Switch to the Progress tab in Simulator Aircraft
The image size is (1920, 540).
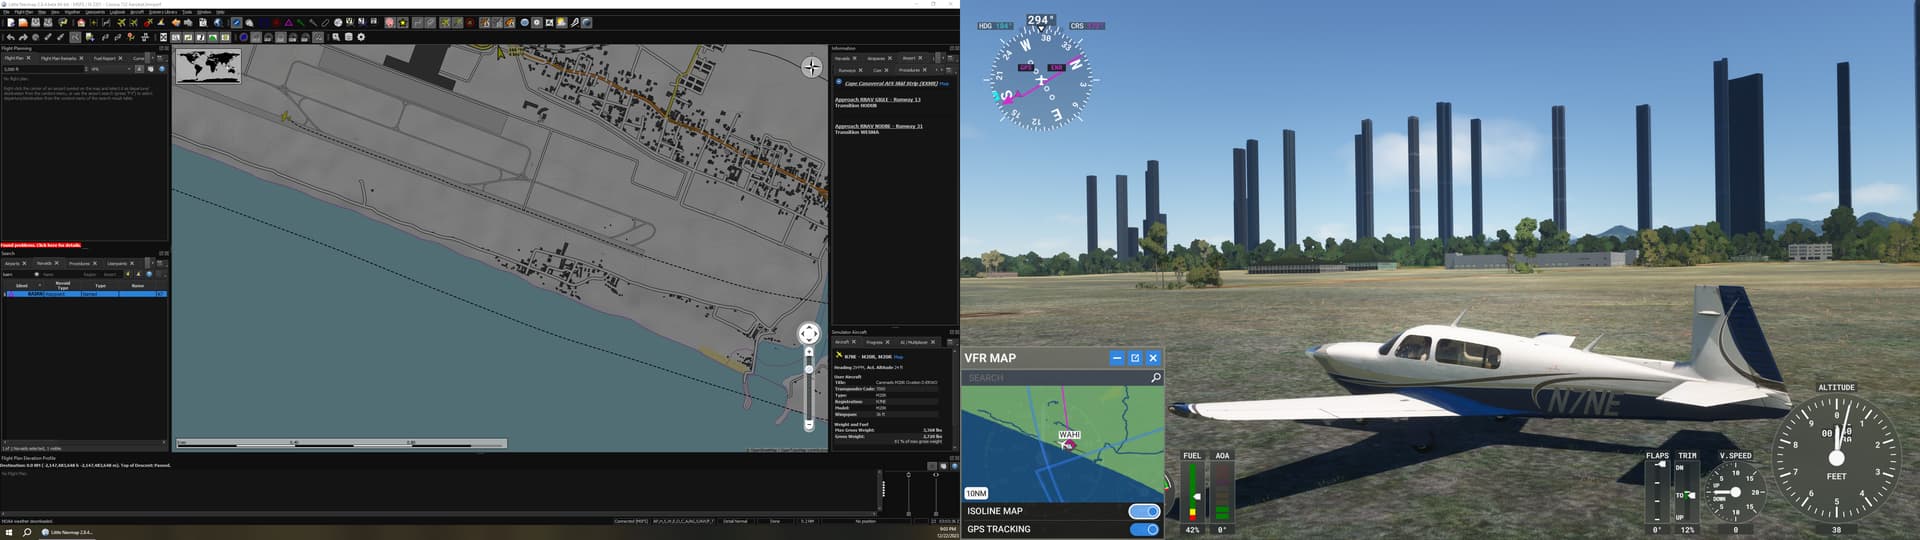(x=875, y=342)
